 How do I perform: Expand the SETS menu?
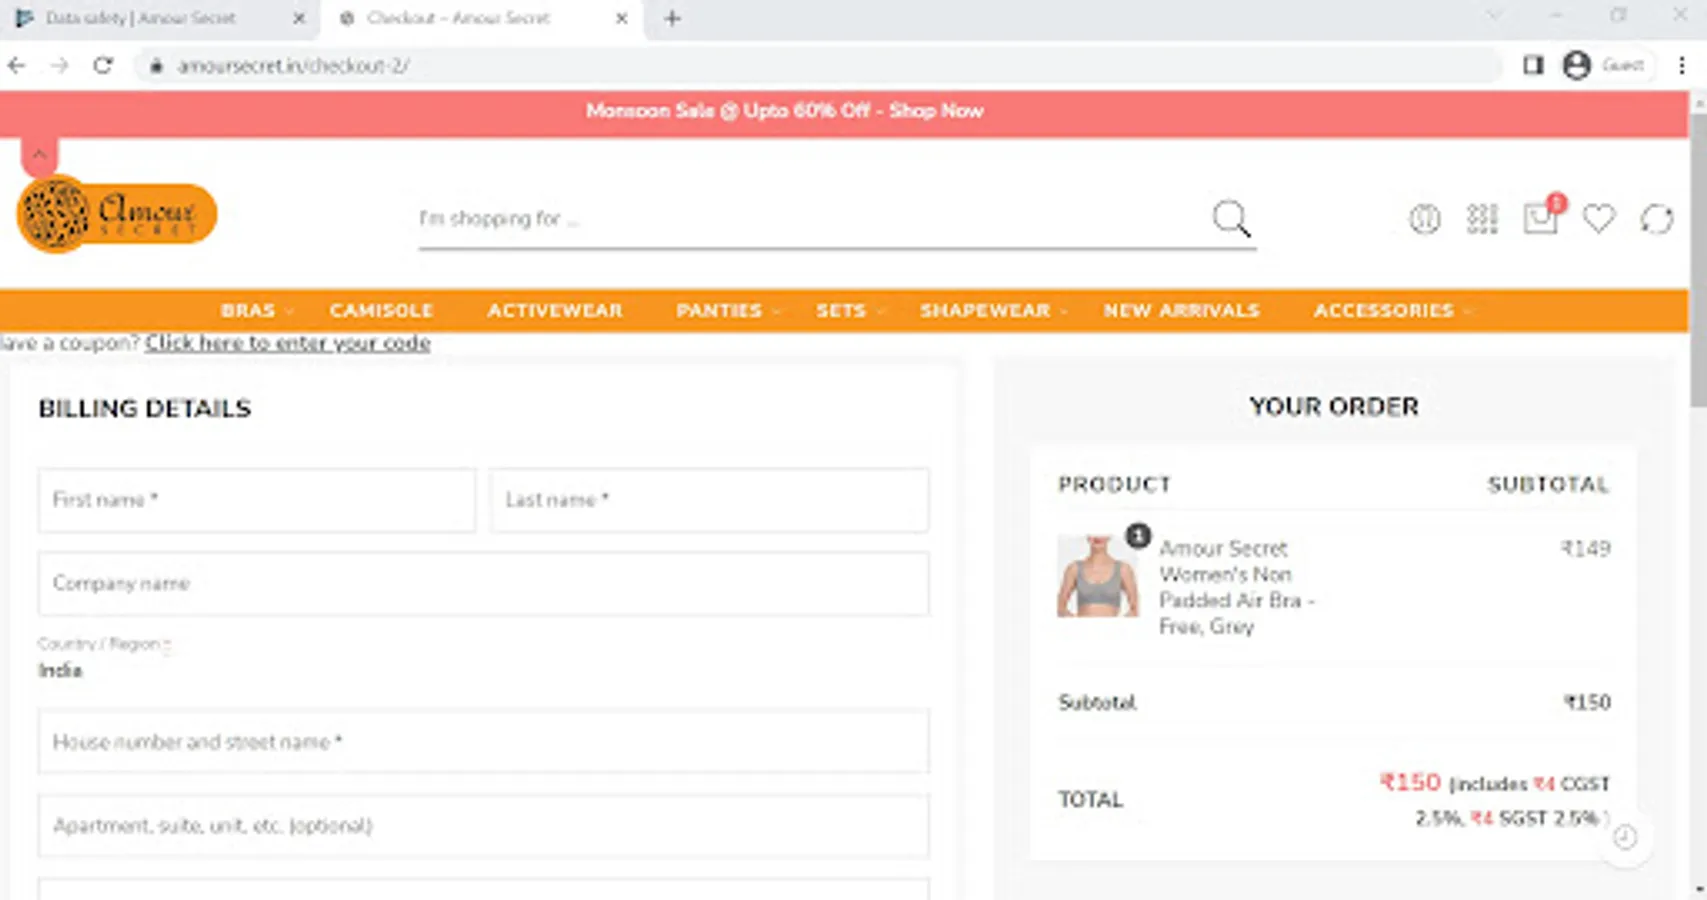pyautogui.click(x=850, y=311)
